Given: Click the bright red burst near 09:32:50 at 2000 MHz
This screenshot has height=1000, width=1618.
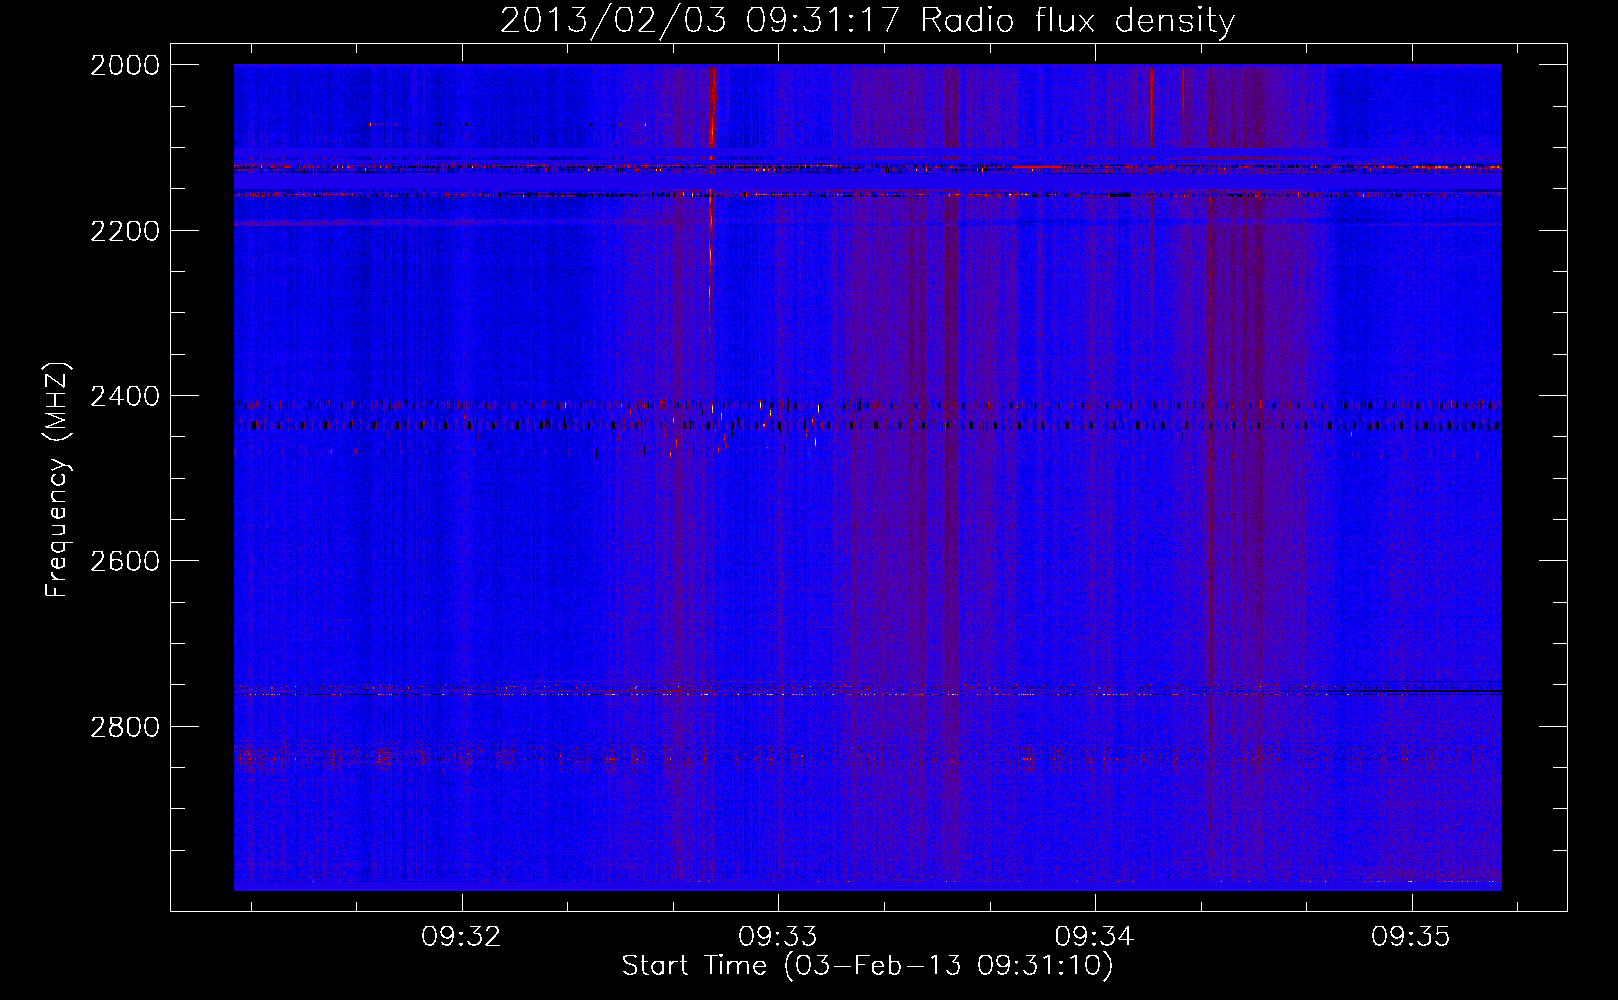Looking at the screenshot, I should click(712, 105).
